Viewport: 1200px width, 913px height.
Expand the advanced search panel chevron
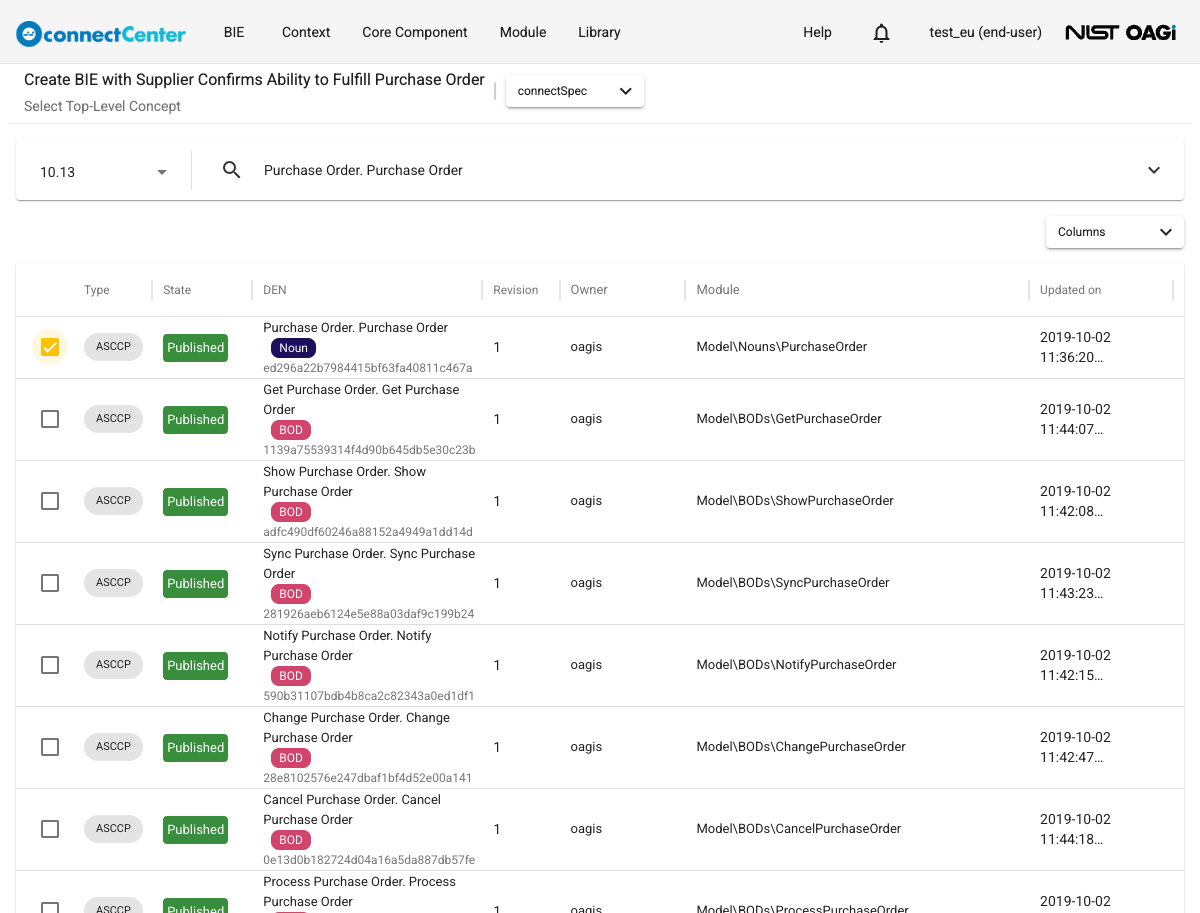coord(1154,170)
